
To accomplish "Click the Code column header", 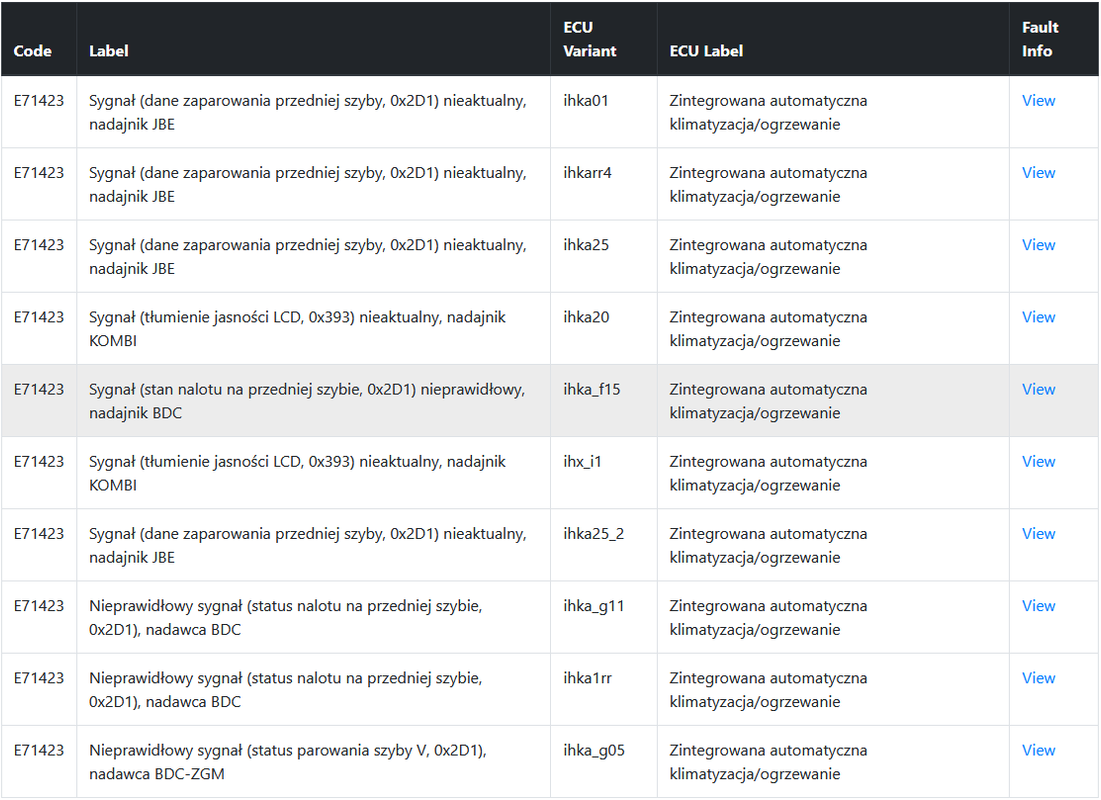I will [32, 51].
